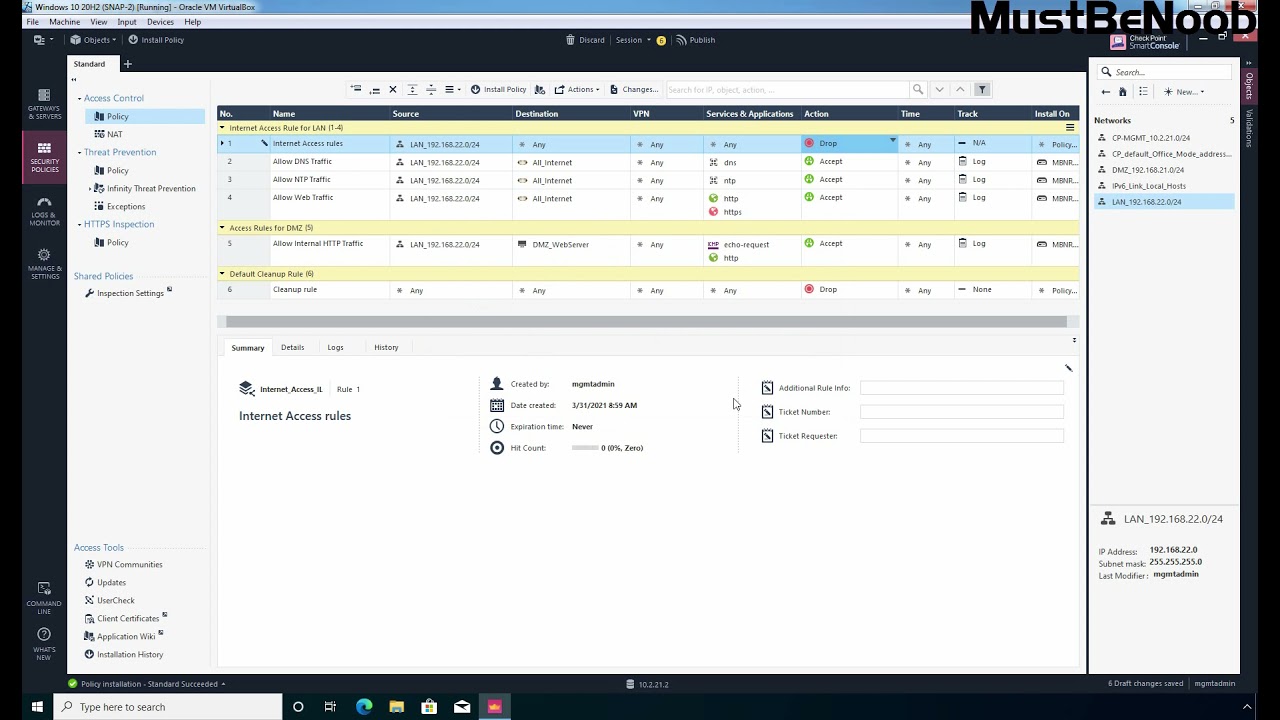
Task: Open Task View on taskbar
Action: pyautogui.click(x=330, y=706)
